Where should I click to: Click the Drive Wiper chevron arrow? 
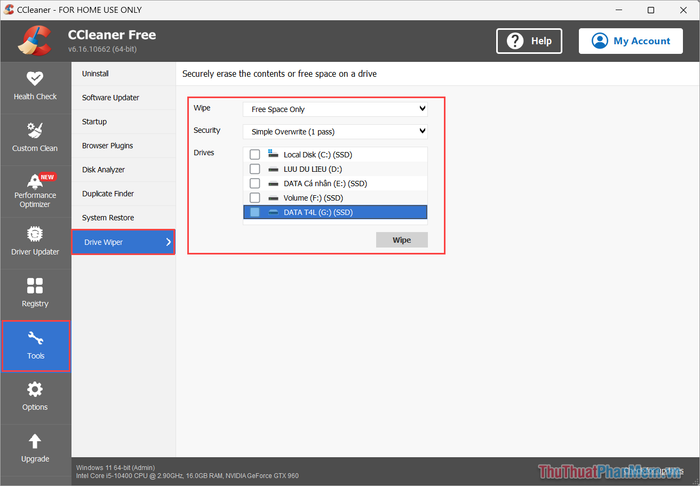click(168, 242)
